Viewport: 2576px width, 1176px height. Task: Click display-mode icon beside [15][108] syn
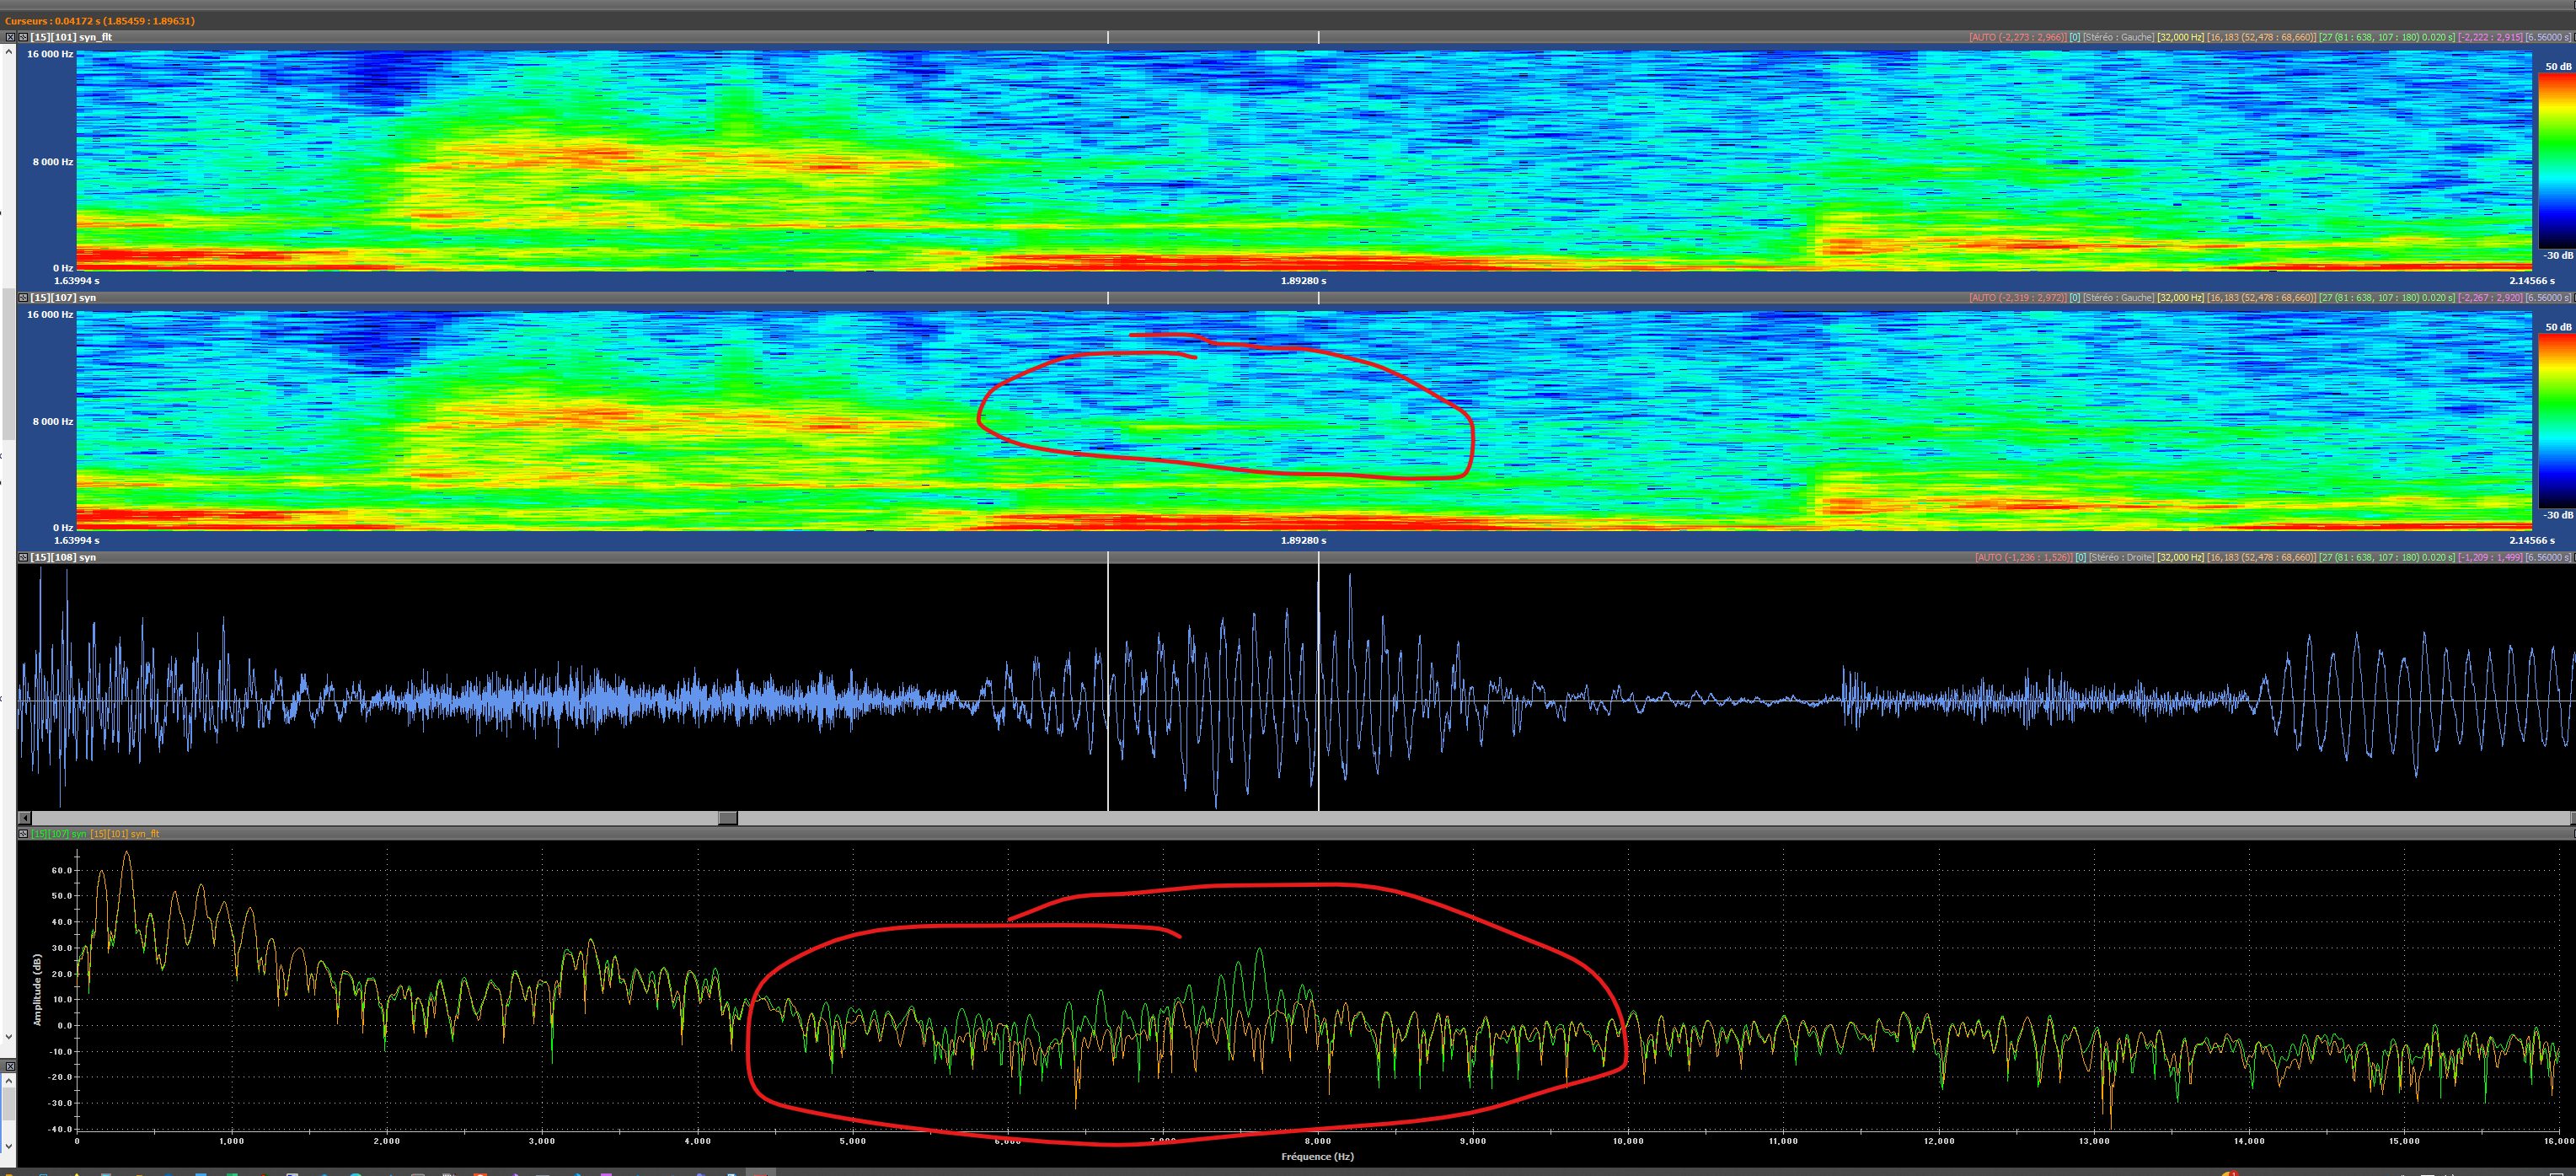pyautogui.click(x=23, y=557)
